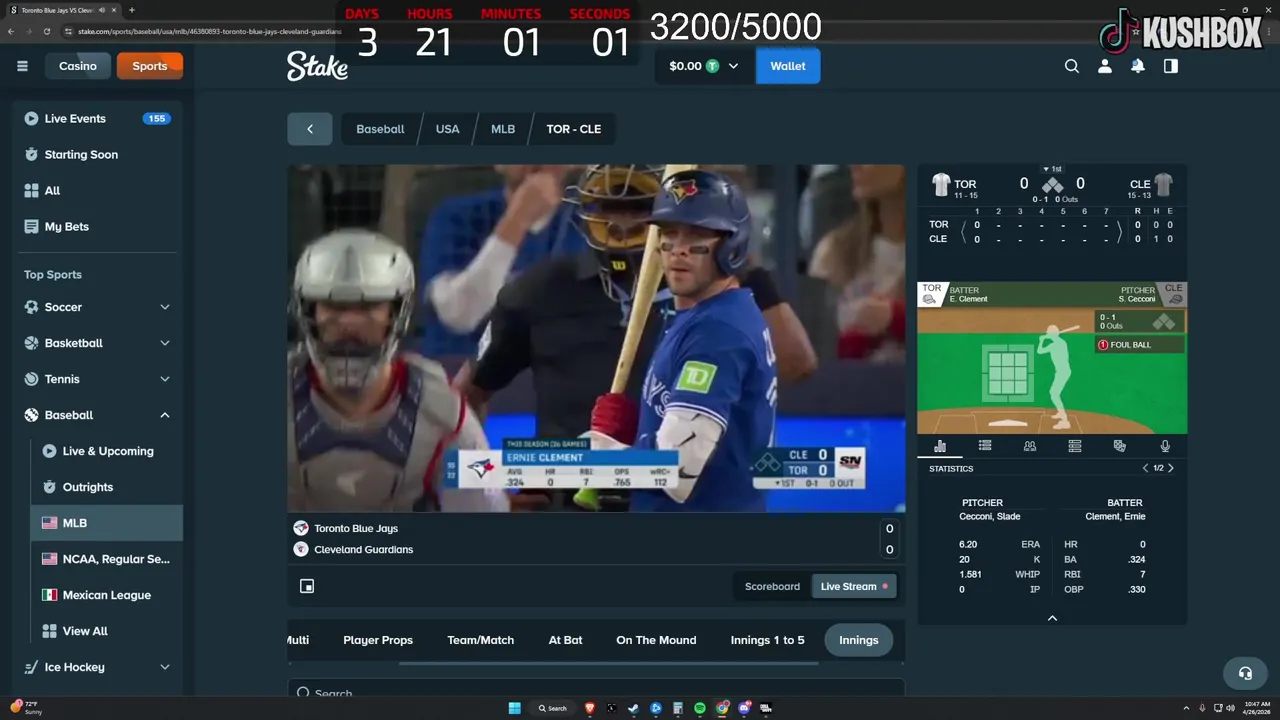Select the Innings 1 to 5 tab

(768, 640)
